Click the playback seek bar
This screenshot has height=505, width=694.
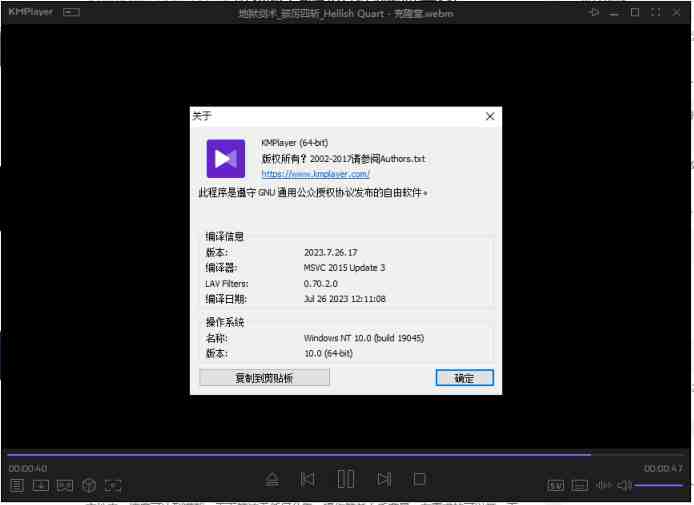pyautogui.click(x=345, y=454)
